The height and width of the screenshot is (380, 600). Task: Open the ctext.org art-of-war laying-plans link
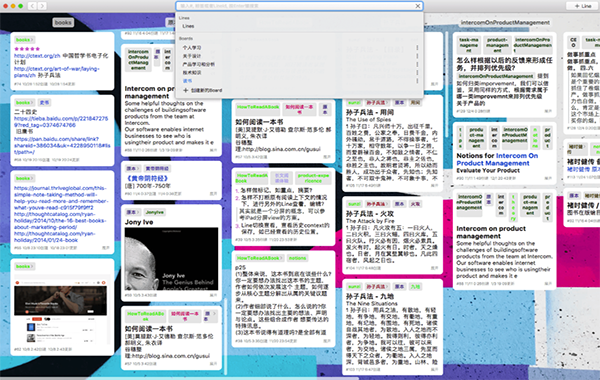tap(57, 72)
